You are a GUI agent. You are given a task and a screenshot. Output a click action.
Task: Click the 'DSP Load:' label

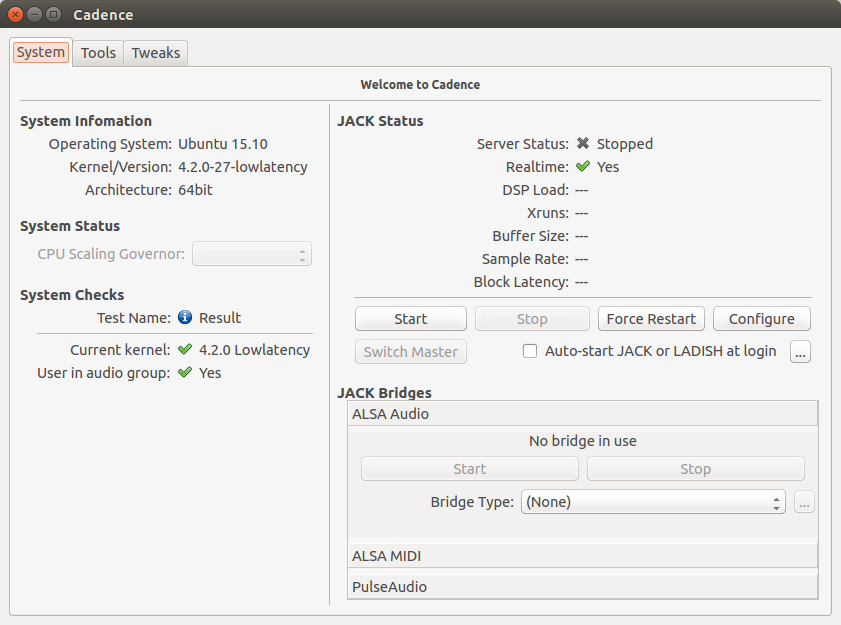[x=535, y=190]
